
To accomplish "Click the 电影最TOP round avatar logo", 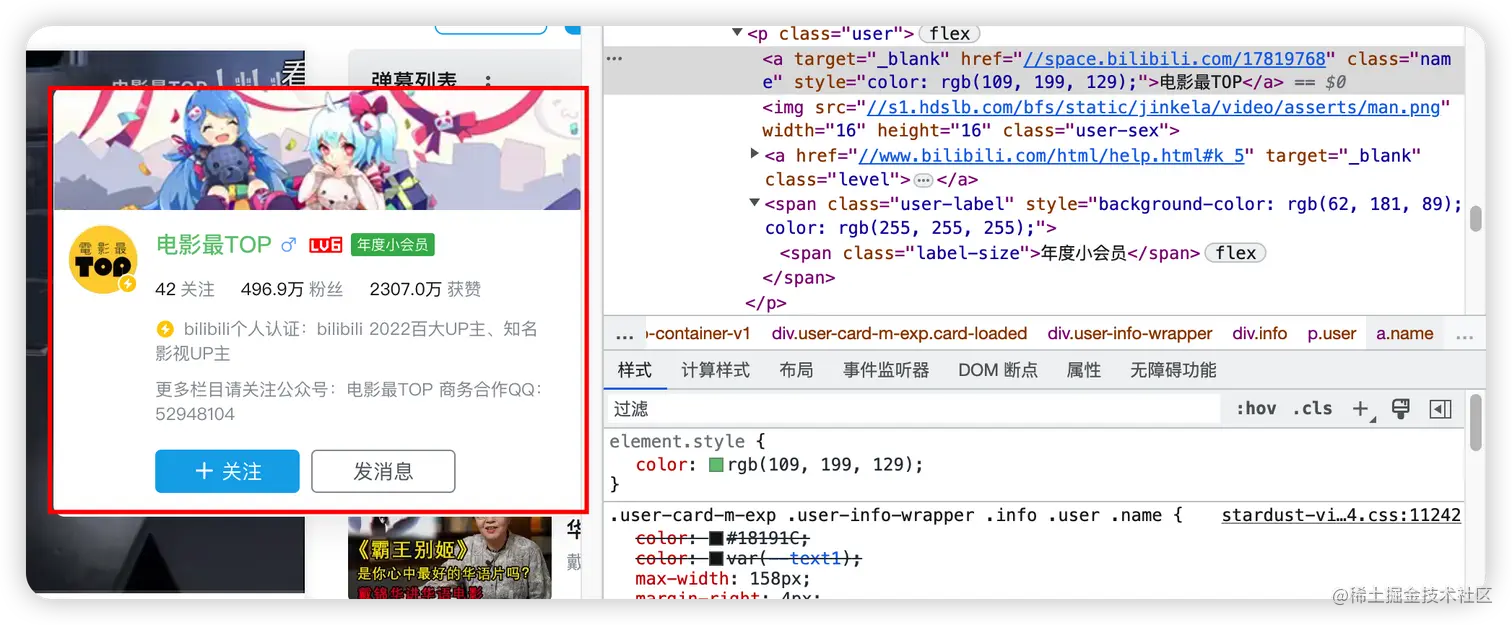I will pyautogui.click(x=103, y=260).
